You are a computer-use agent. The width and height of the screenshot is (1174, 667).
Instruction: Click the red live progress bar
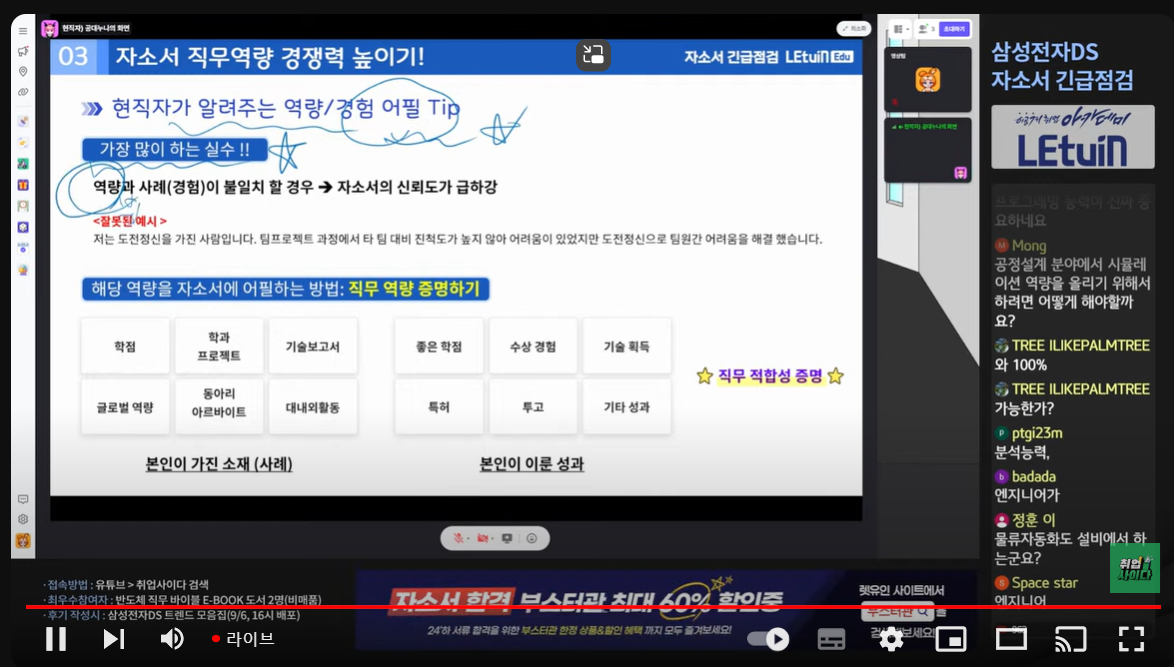click(590, 606)
